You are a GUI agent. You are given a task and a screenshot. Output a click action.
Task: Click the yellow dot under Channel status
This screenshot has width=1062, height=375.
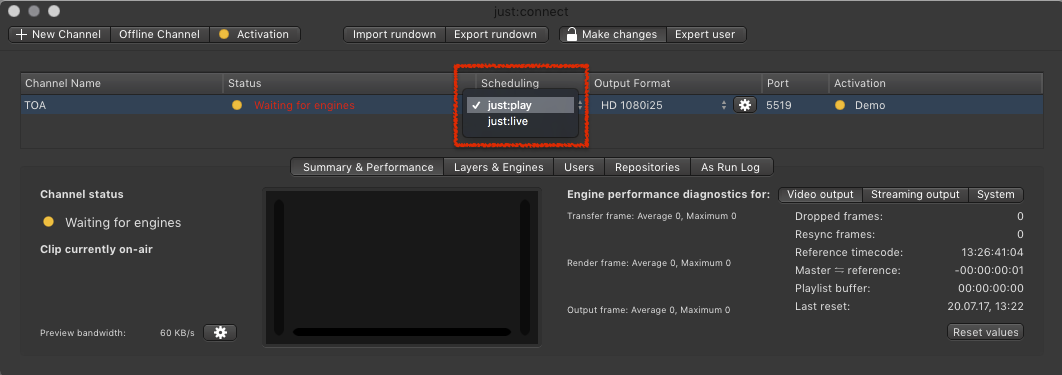(48, 221)
